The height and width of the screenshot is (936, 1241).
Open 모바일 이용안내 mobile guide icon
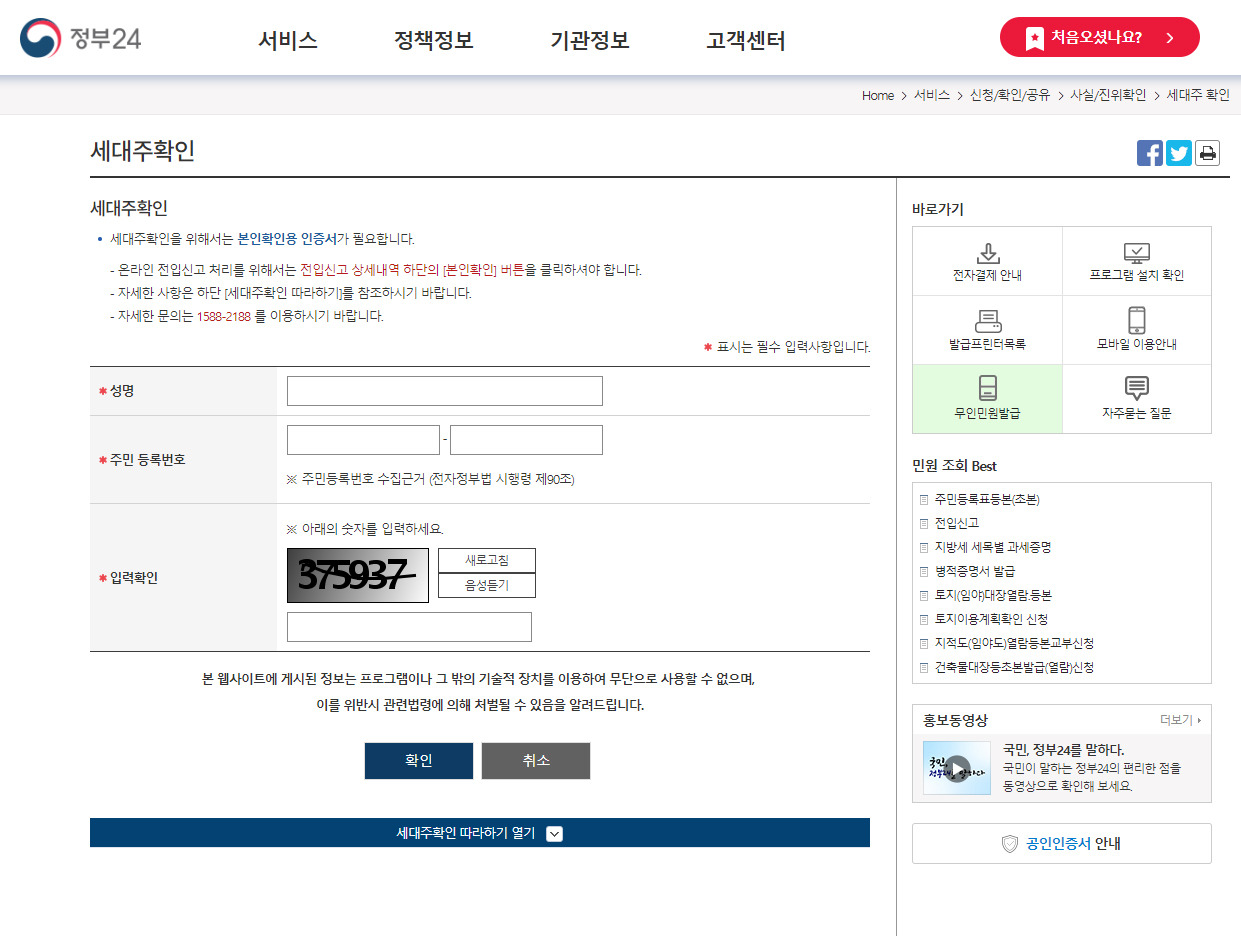[1136, 330]
